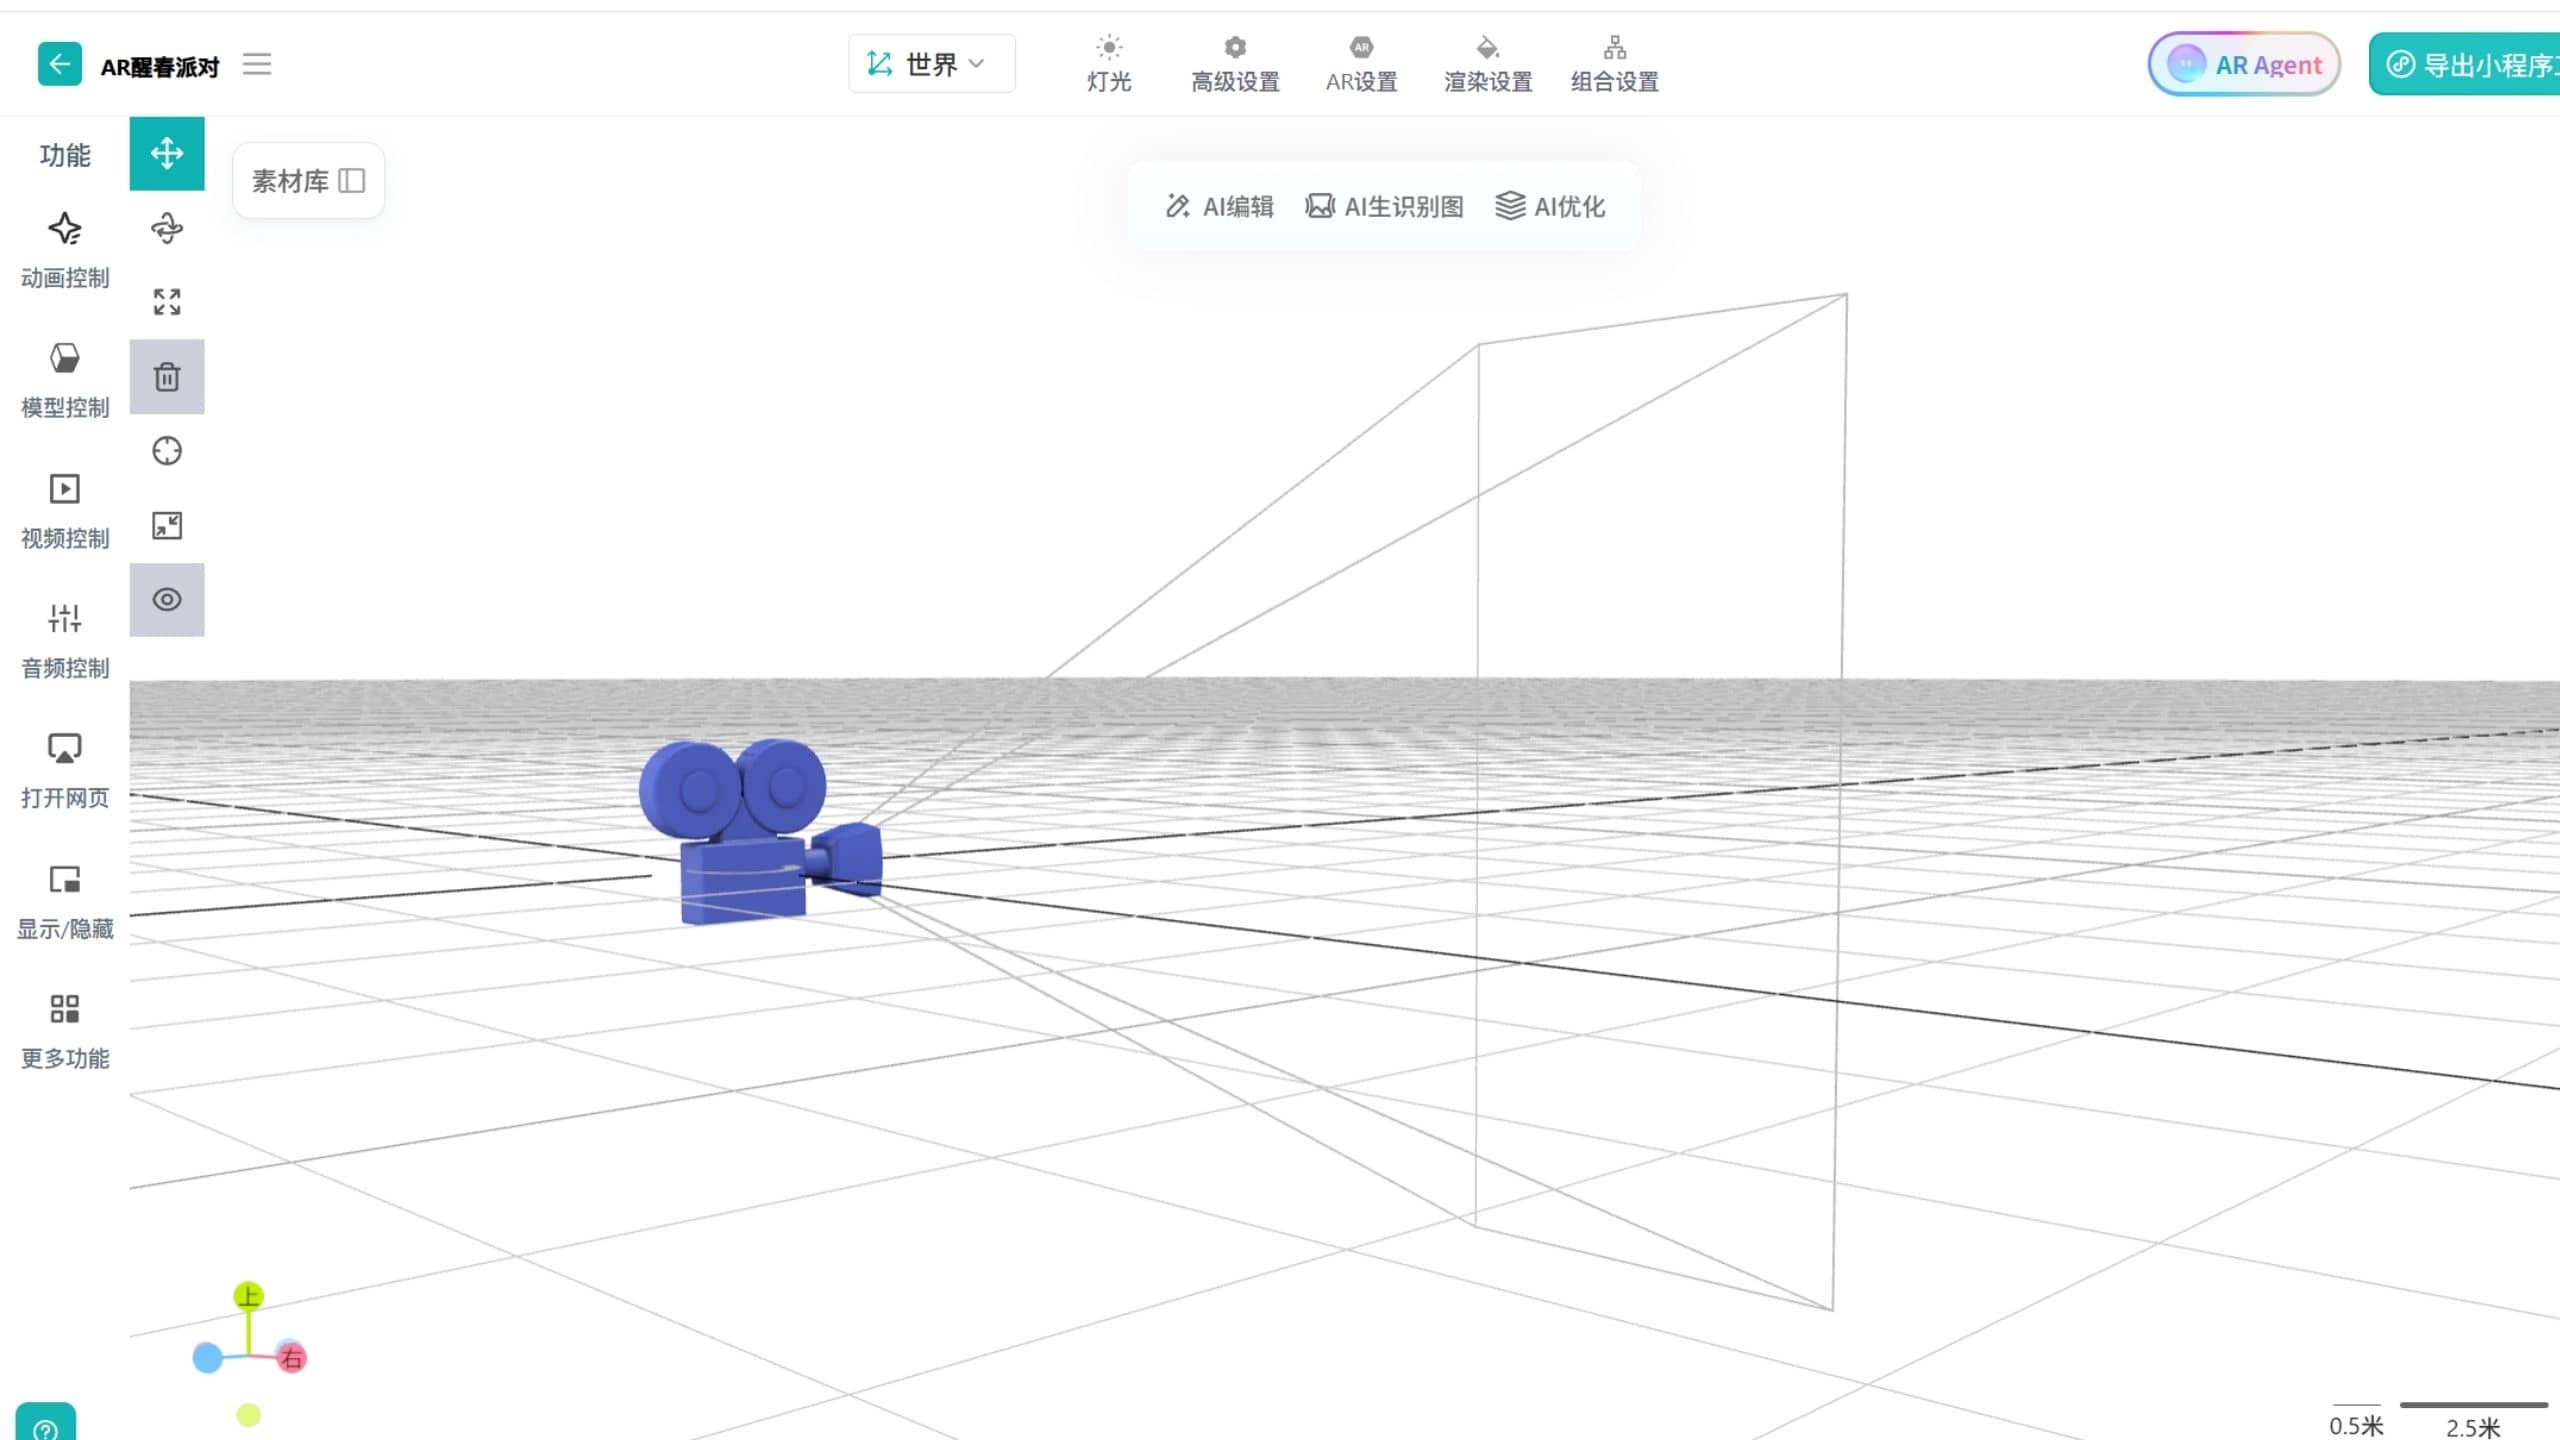Click the light-green bottom axis dot on gizmo
Viewport: 2560px width, 1440px height.
point(248,1415)
